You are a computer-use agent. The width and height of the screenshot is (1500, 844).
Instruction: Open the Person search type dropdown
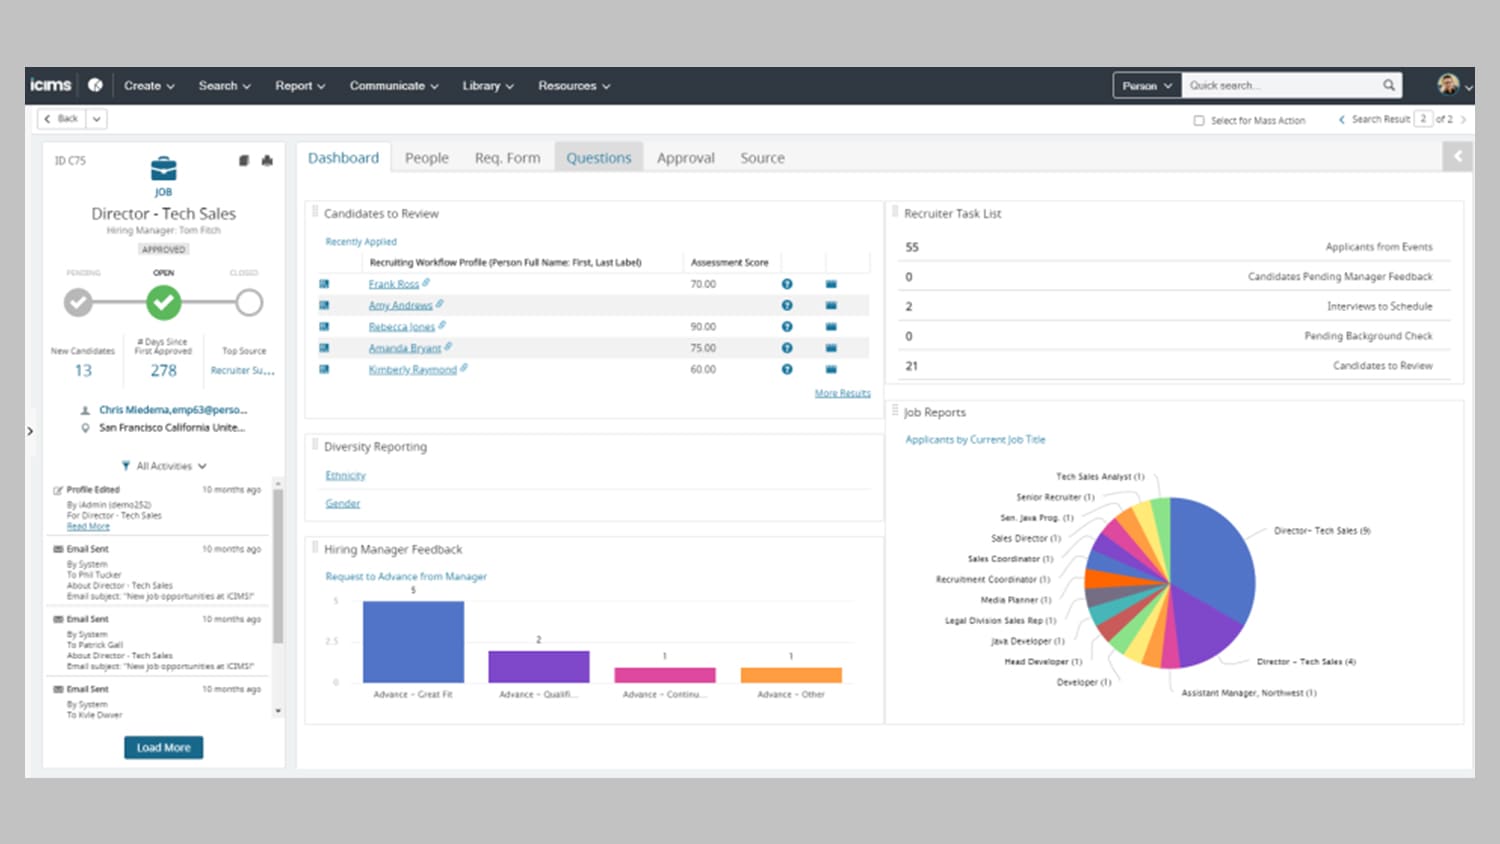point(1146,86)
